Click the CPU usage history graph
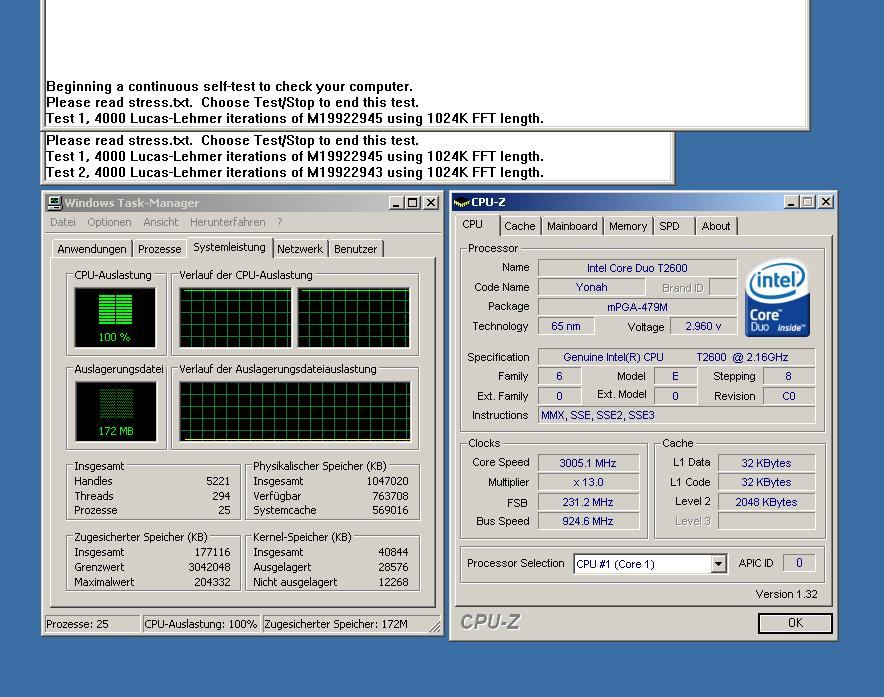This screenshot has height=697, width=884. click(294, 318)
